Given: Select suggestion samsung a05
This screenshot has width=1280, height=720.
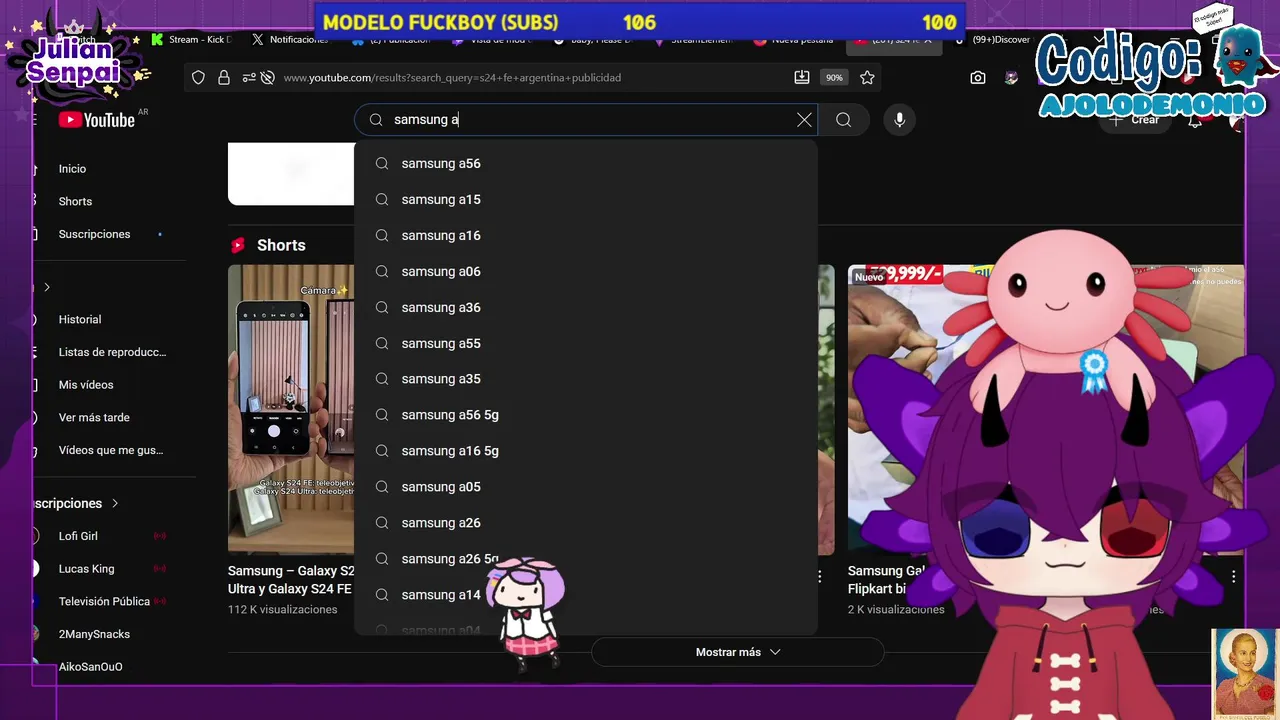Looking at the screenshot, I should (x=586, y=487).
